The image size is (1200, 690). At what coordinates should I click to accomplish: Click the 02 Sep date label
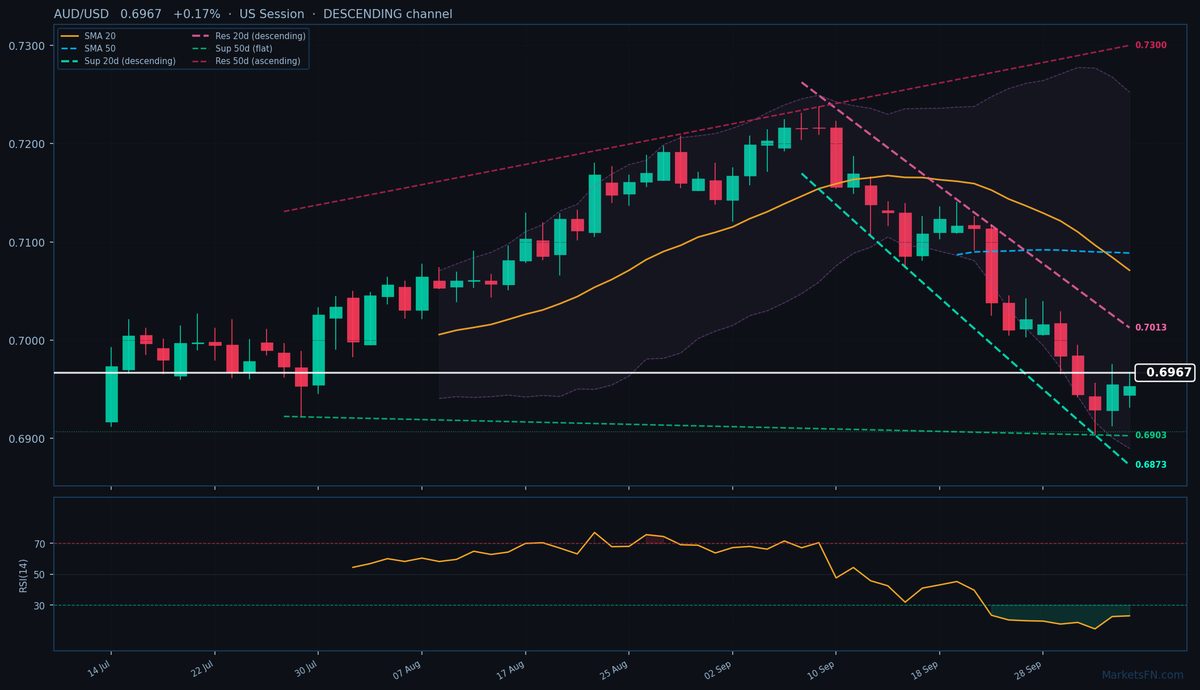pyautogui.click(x=718, y=669)
